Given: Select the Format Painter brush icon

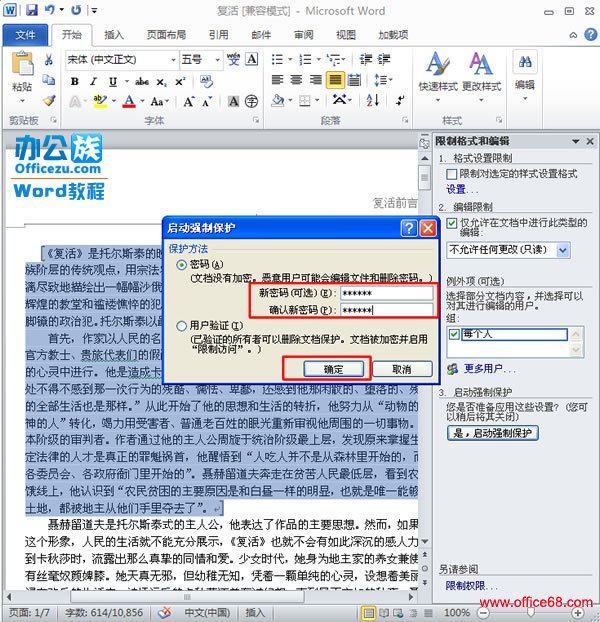Looking at the screenshot, I should 50,100.
